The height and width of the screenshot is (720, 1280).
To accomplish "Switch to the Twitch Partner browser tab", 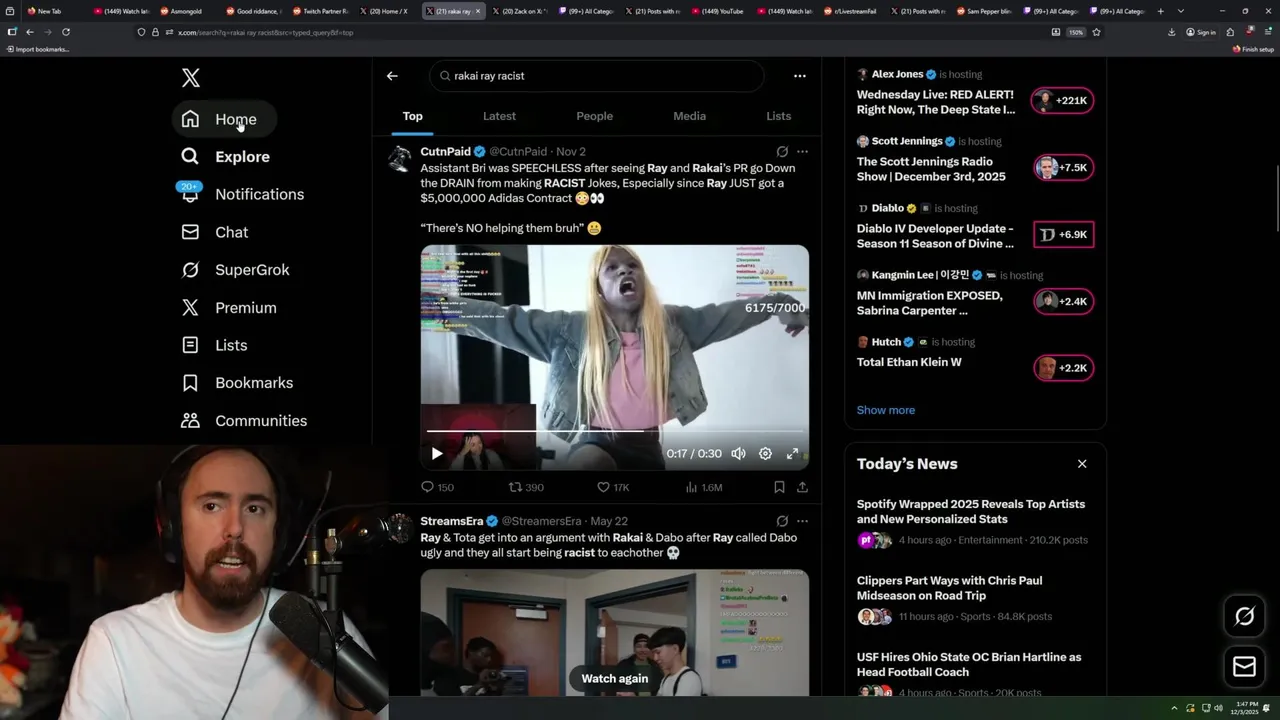I will pos(321,11).
